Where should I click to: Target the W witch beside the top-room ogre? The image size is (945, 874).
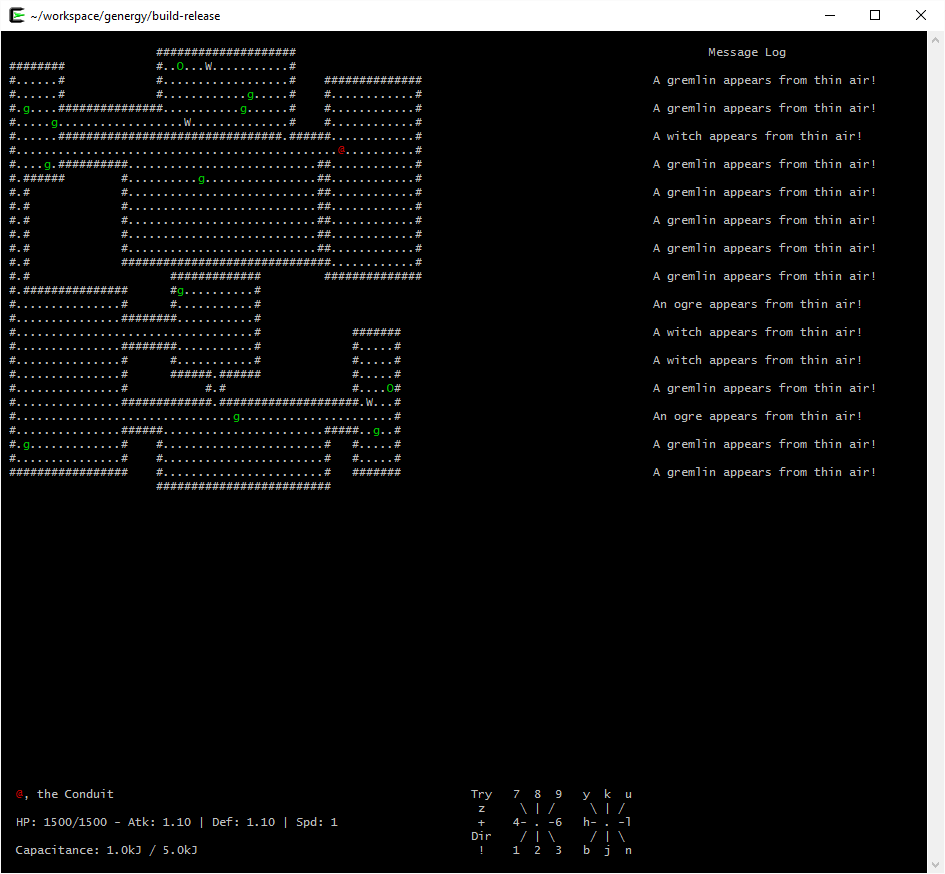[x=208, y=66]
